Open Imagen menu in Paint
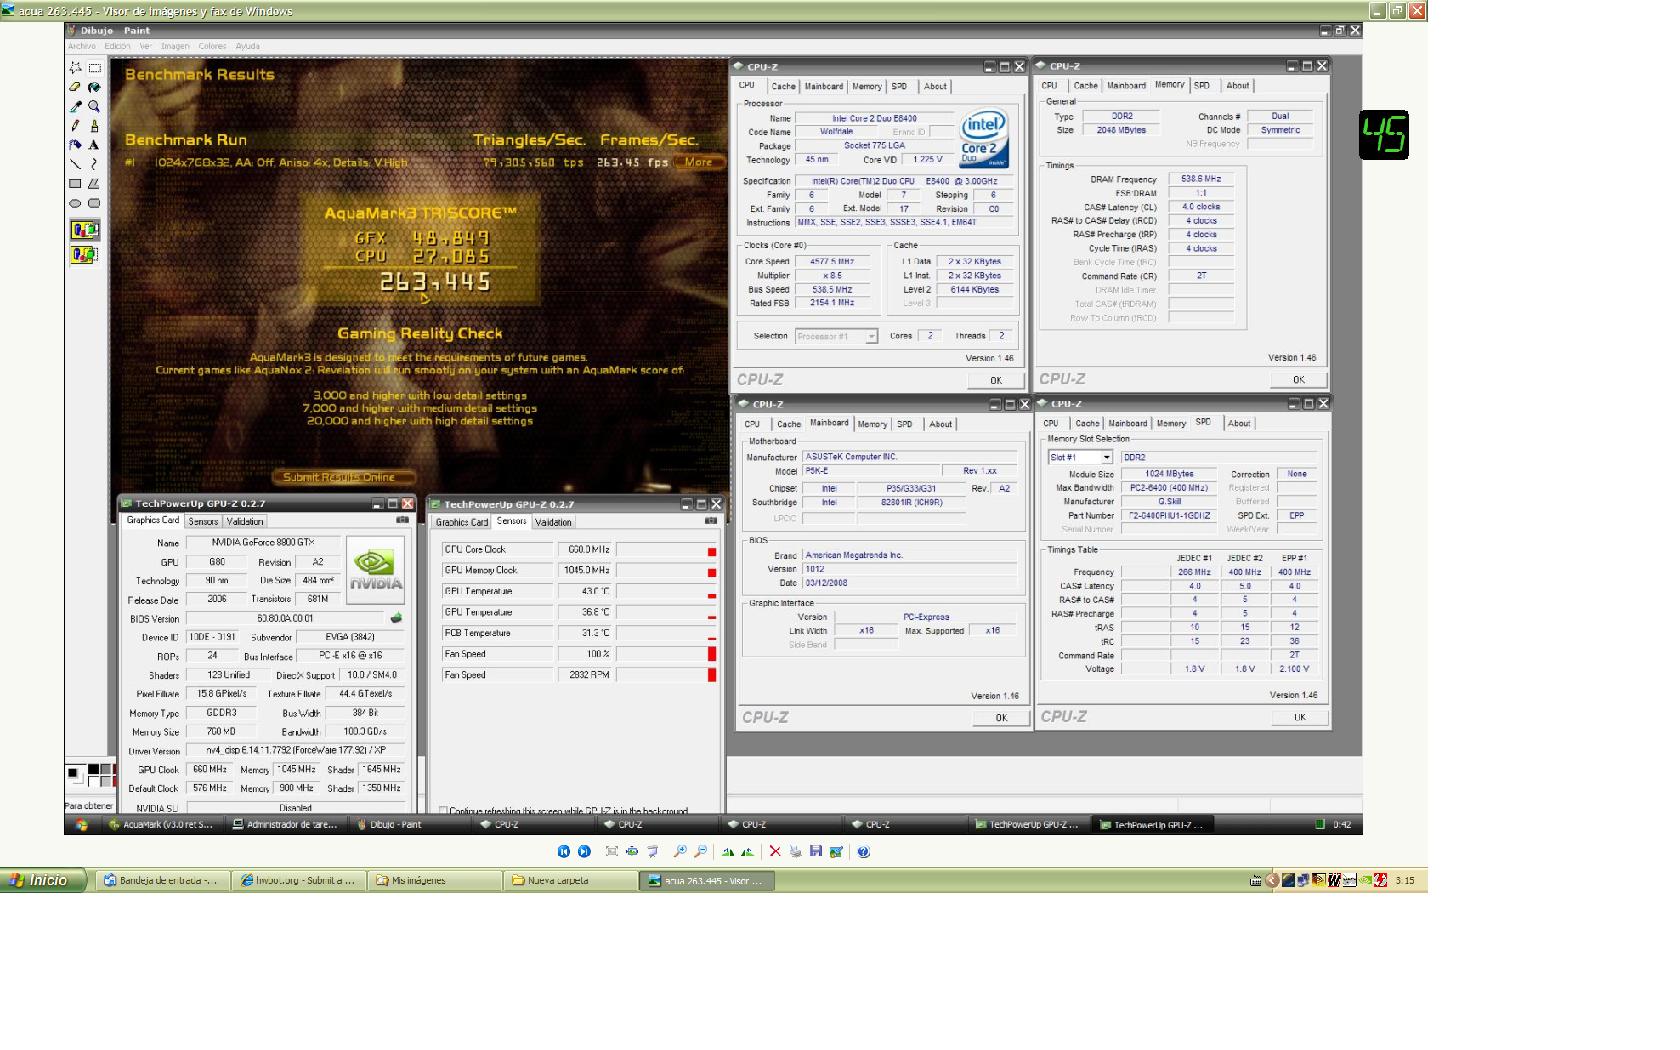 point(175,46)
